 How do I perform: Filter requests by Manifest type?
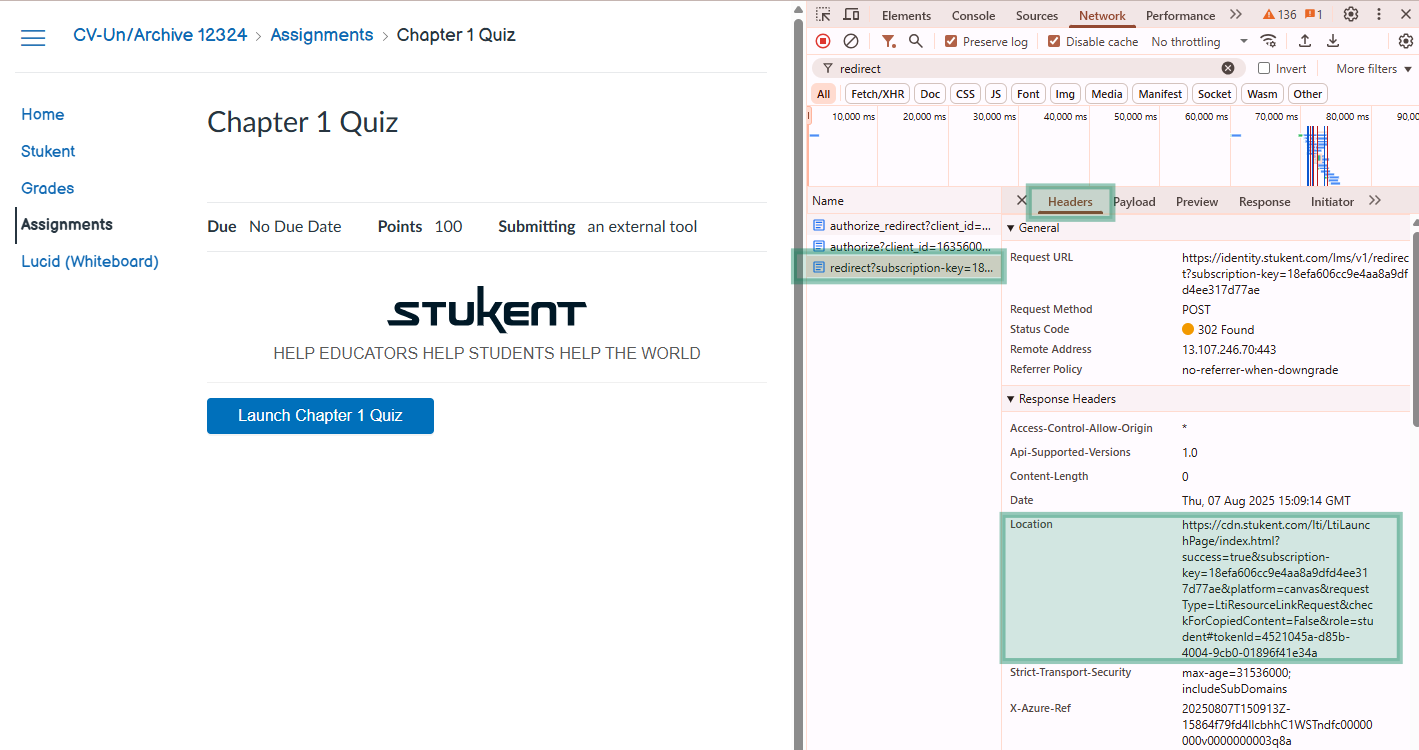(x=1160, y=94)
